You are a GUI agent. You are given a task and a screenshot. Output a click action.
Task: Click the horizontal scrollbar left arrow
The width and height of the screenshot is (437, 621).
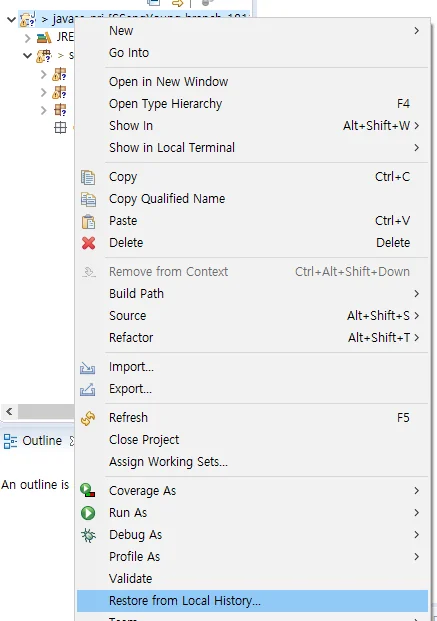[x=9, y=411]
